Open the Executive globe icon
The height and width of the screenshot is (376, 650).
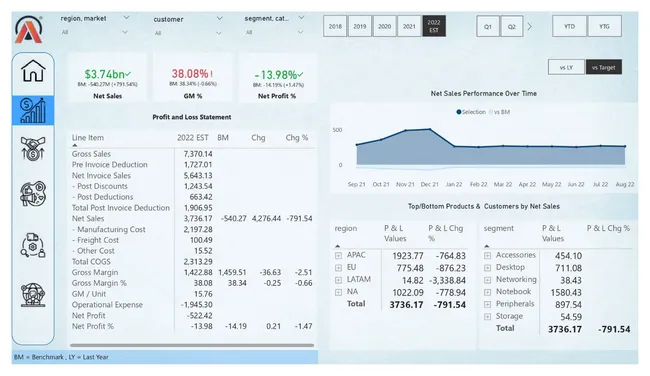tap(33, 295)
